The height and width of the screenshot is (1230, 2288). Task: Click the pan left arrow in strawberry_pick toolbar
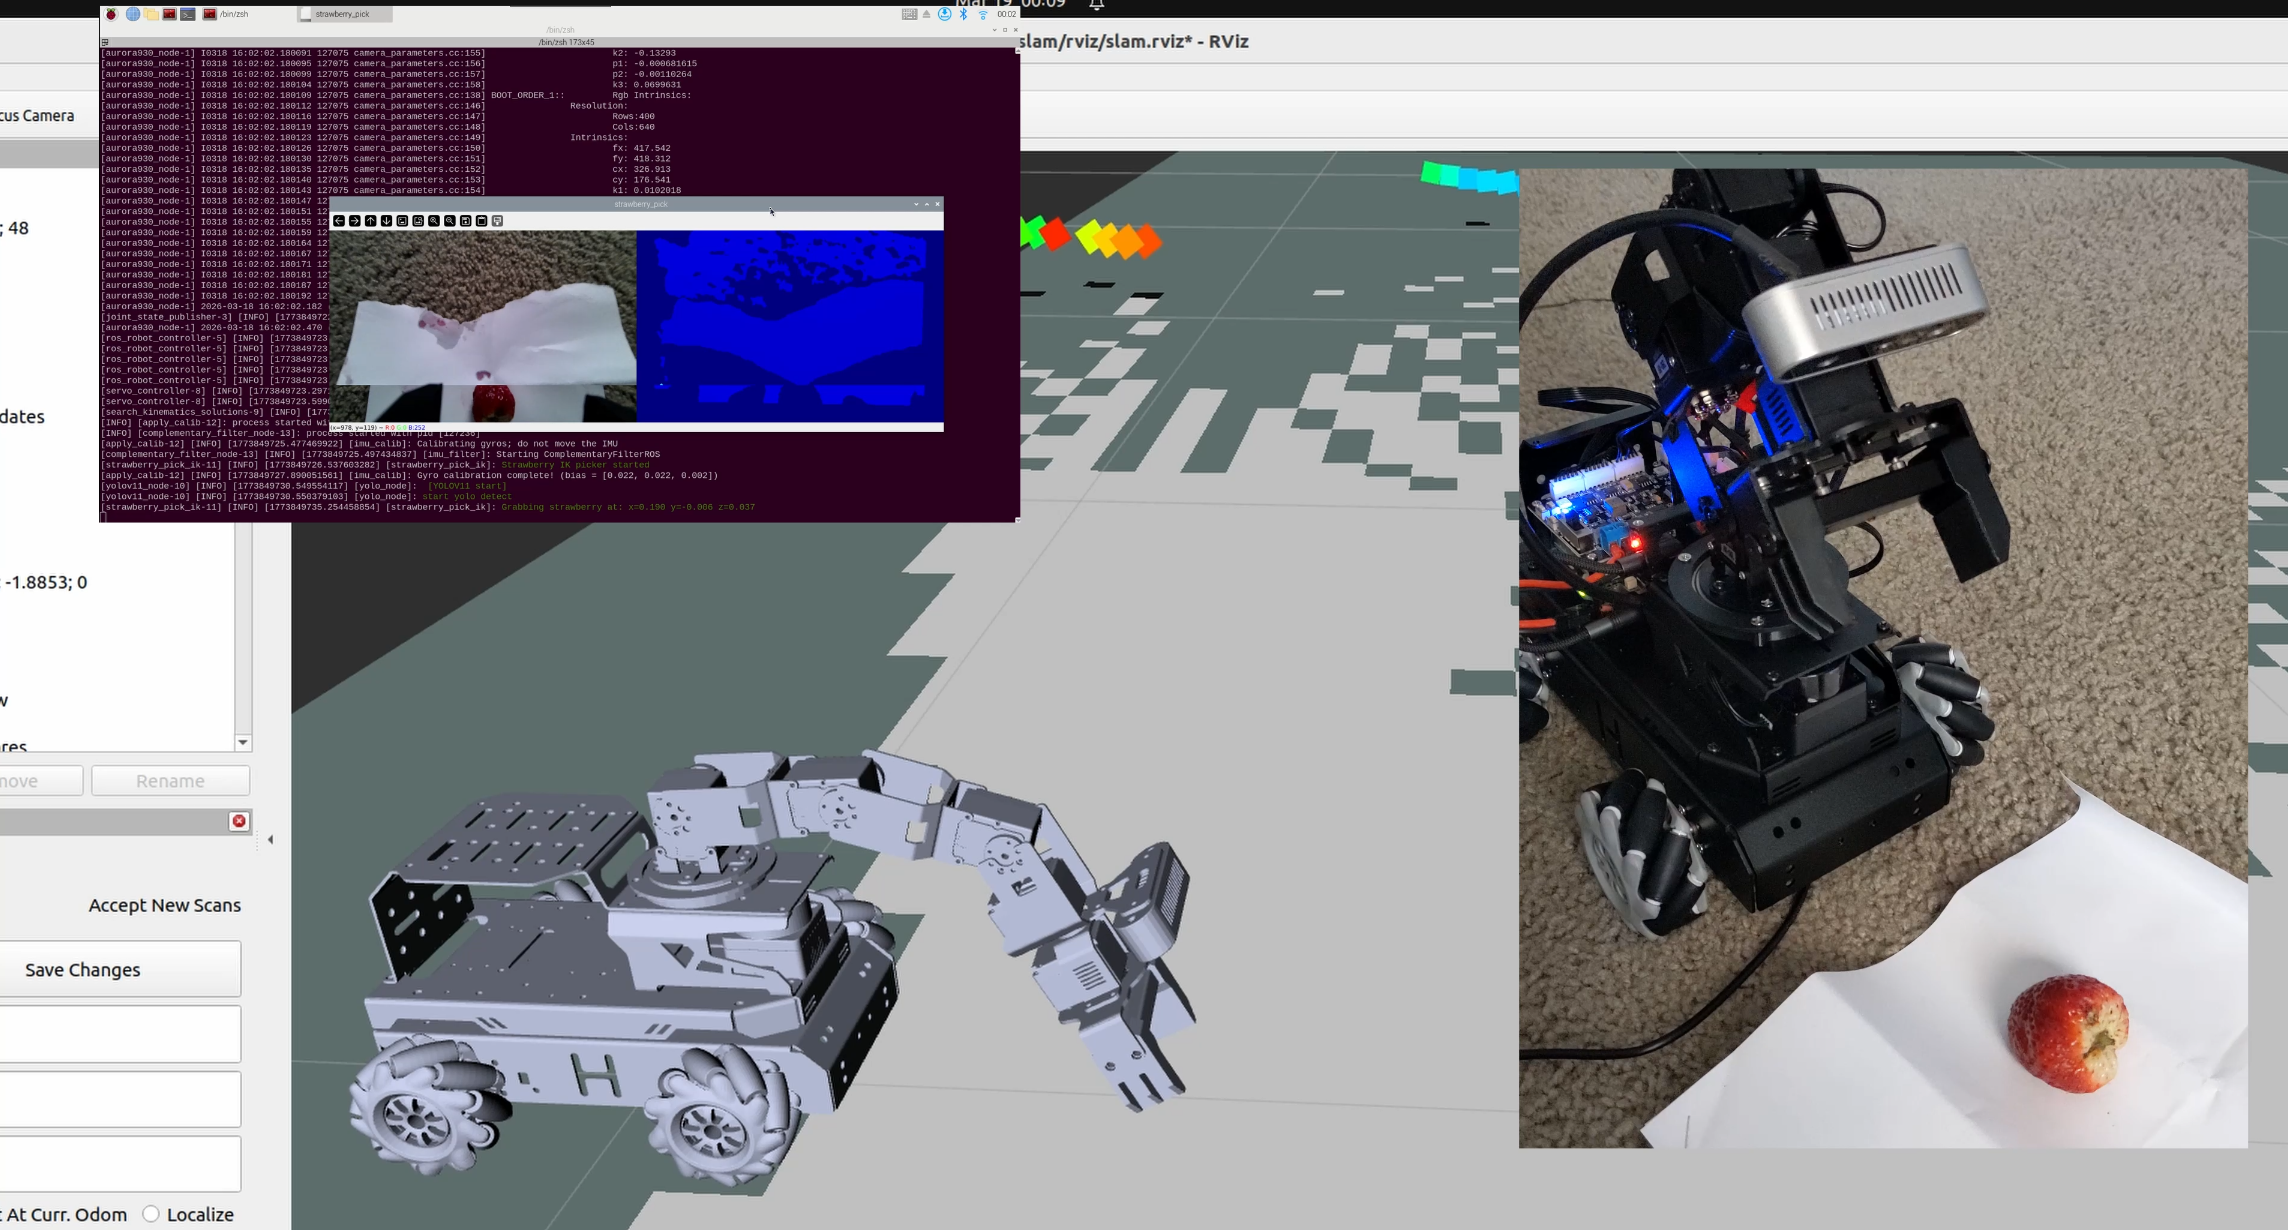[x=339, y=221]
